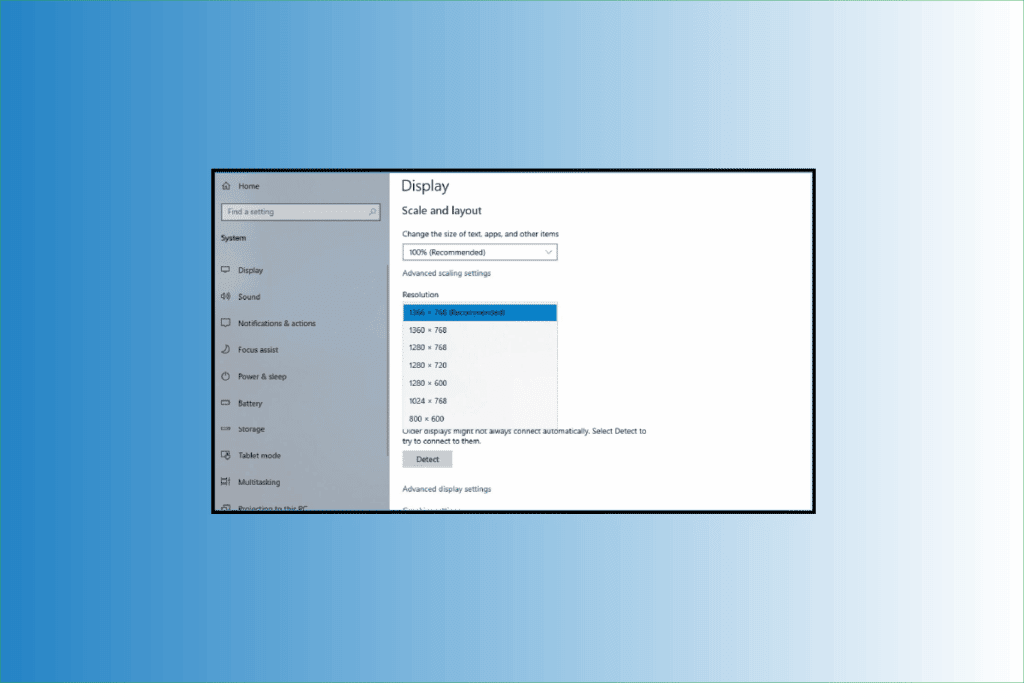1024x683 pixels.
Task: Click the scale dropdown chevron arrow
Action: tap(549, 252)
